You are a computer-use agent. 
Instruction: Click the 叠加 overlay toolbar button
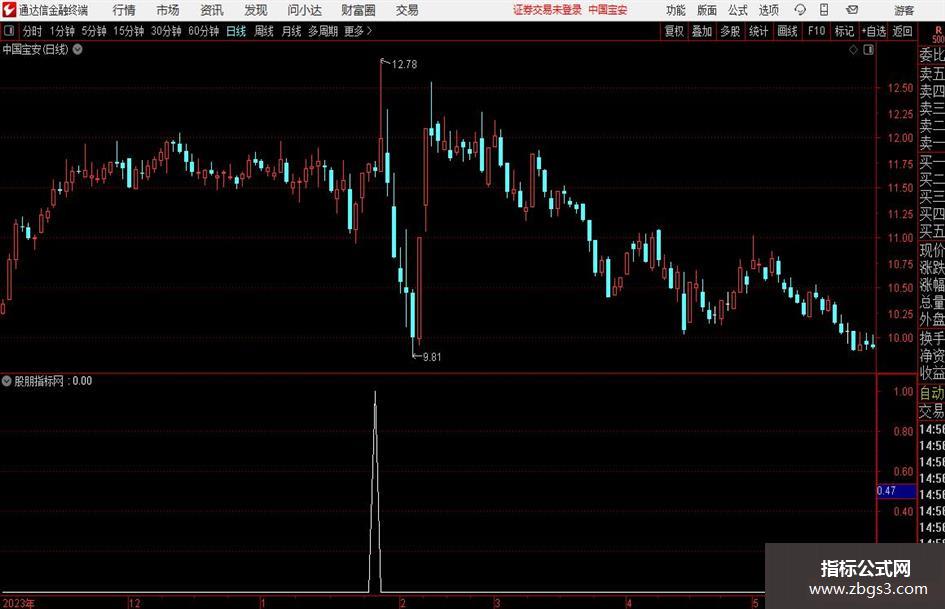(702, 31)
